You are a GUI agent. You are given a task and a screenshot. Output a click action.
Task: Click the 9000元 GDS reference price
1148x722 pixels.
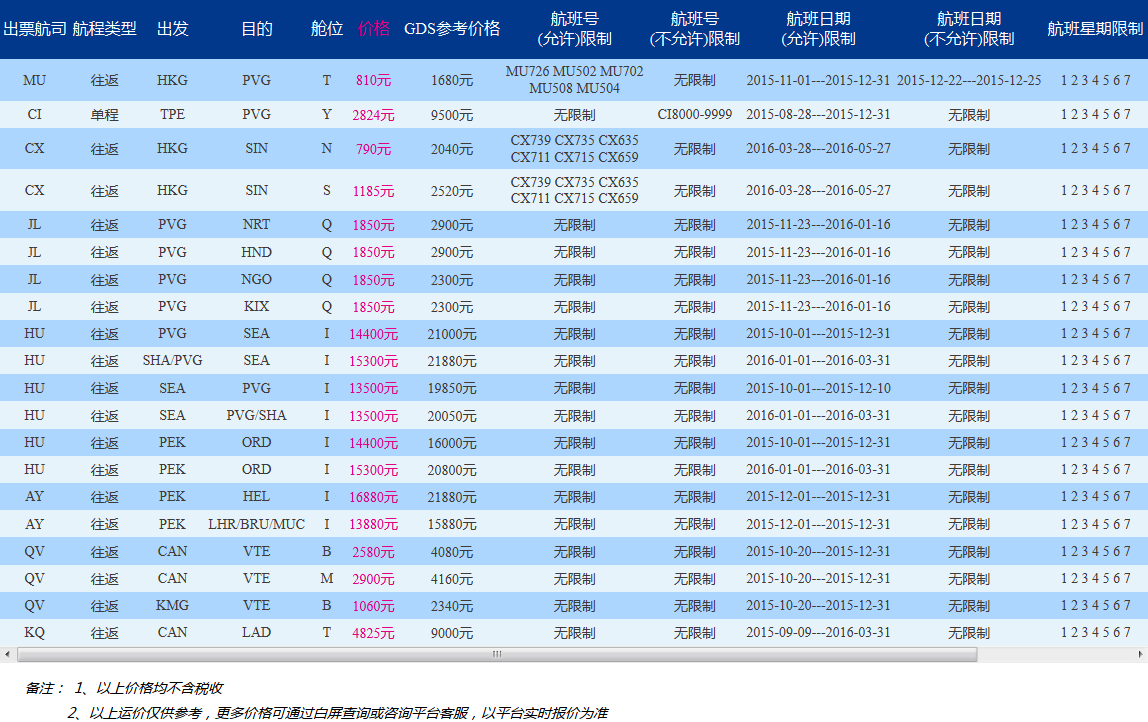tap(452, 633)
